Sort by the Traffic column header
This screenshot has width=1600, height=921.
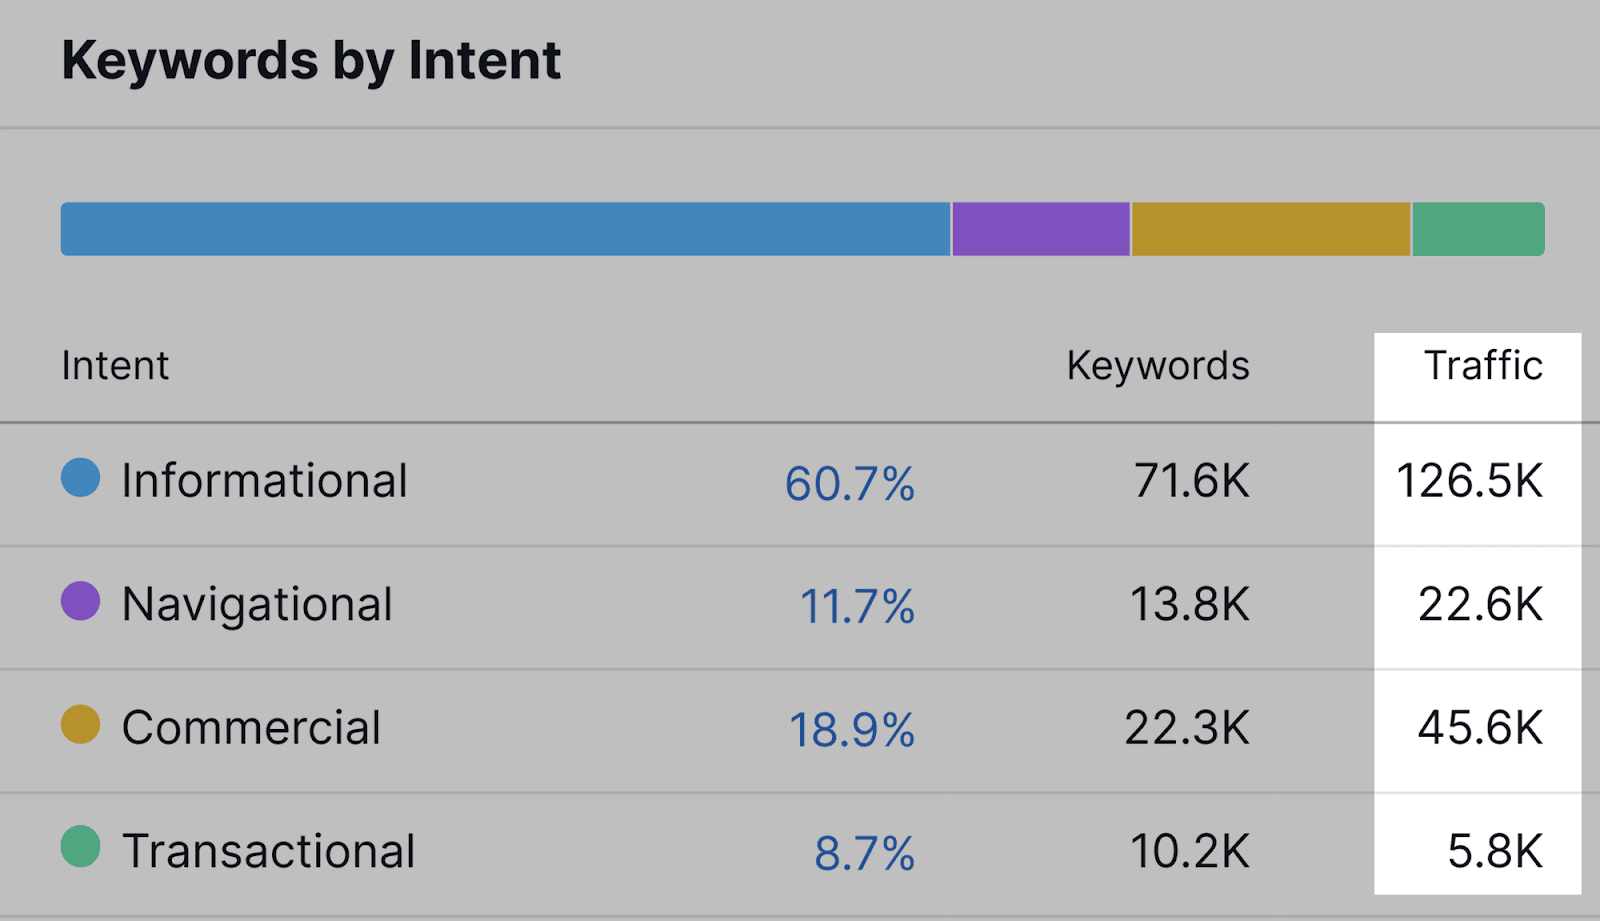point(1483,366)
